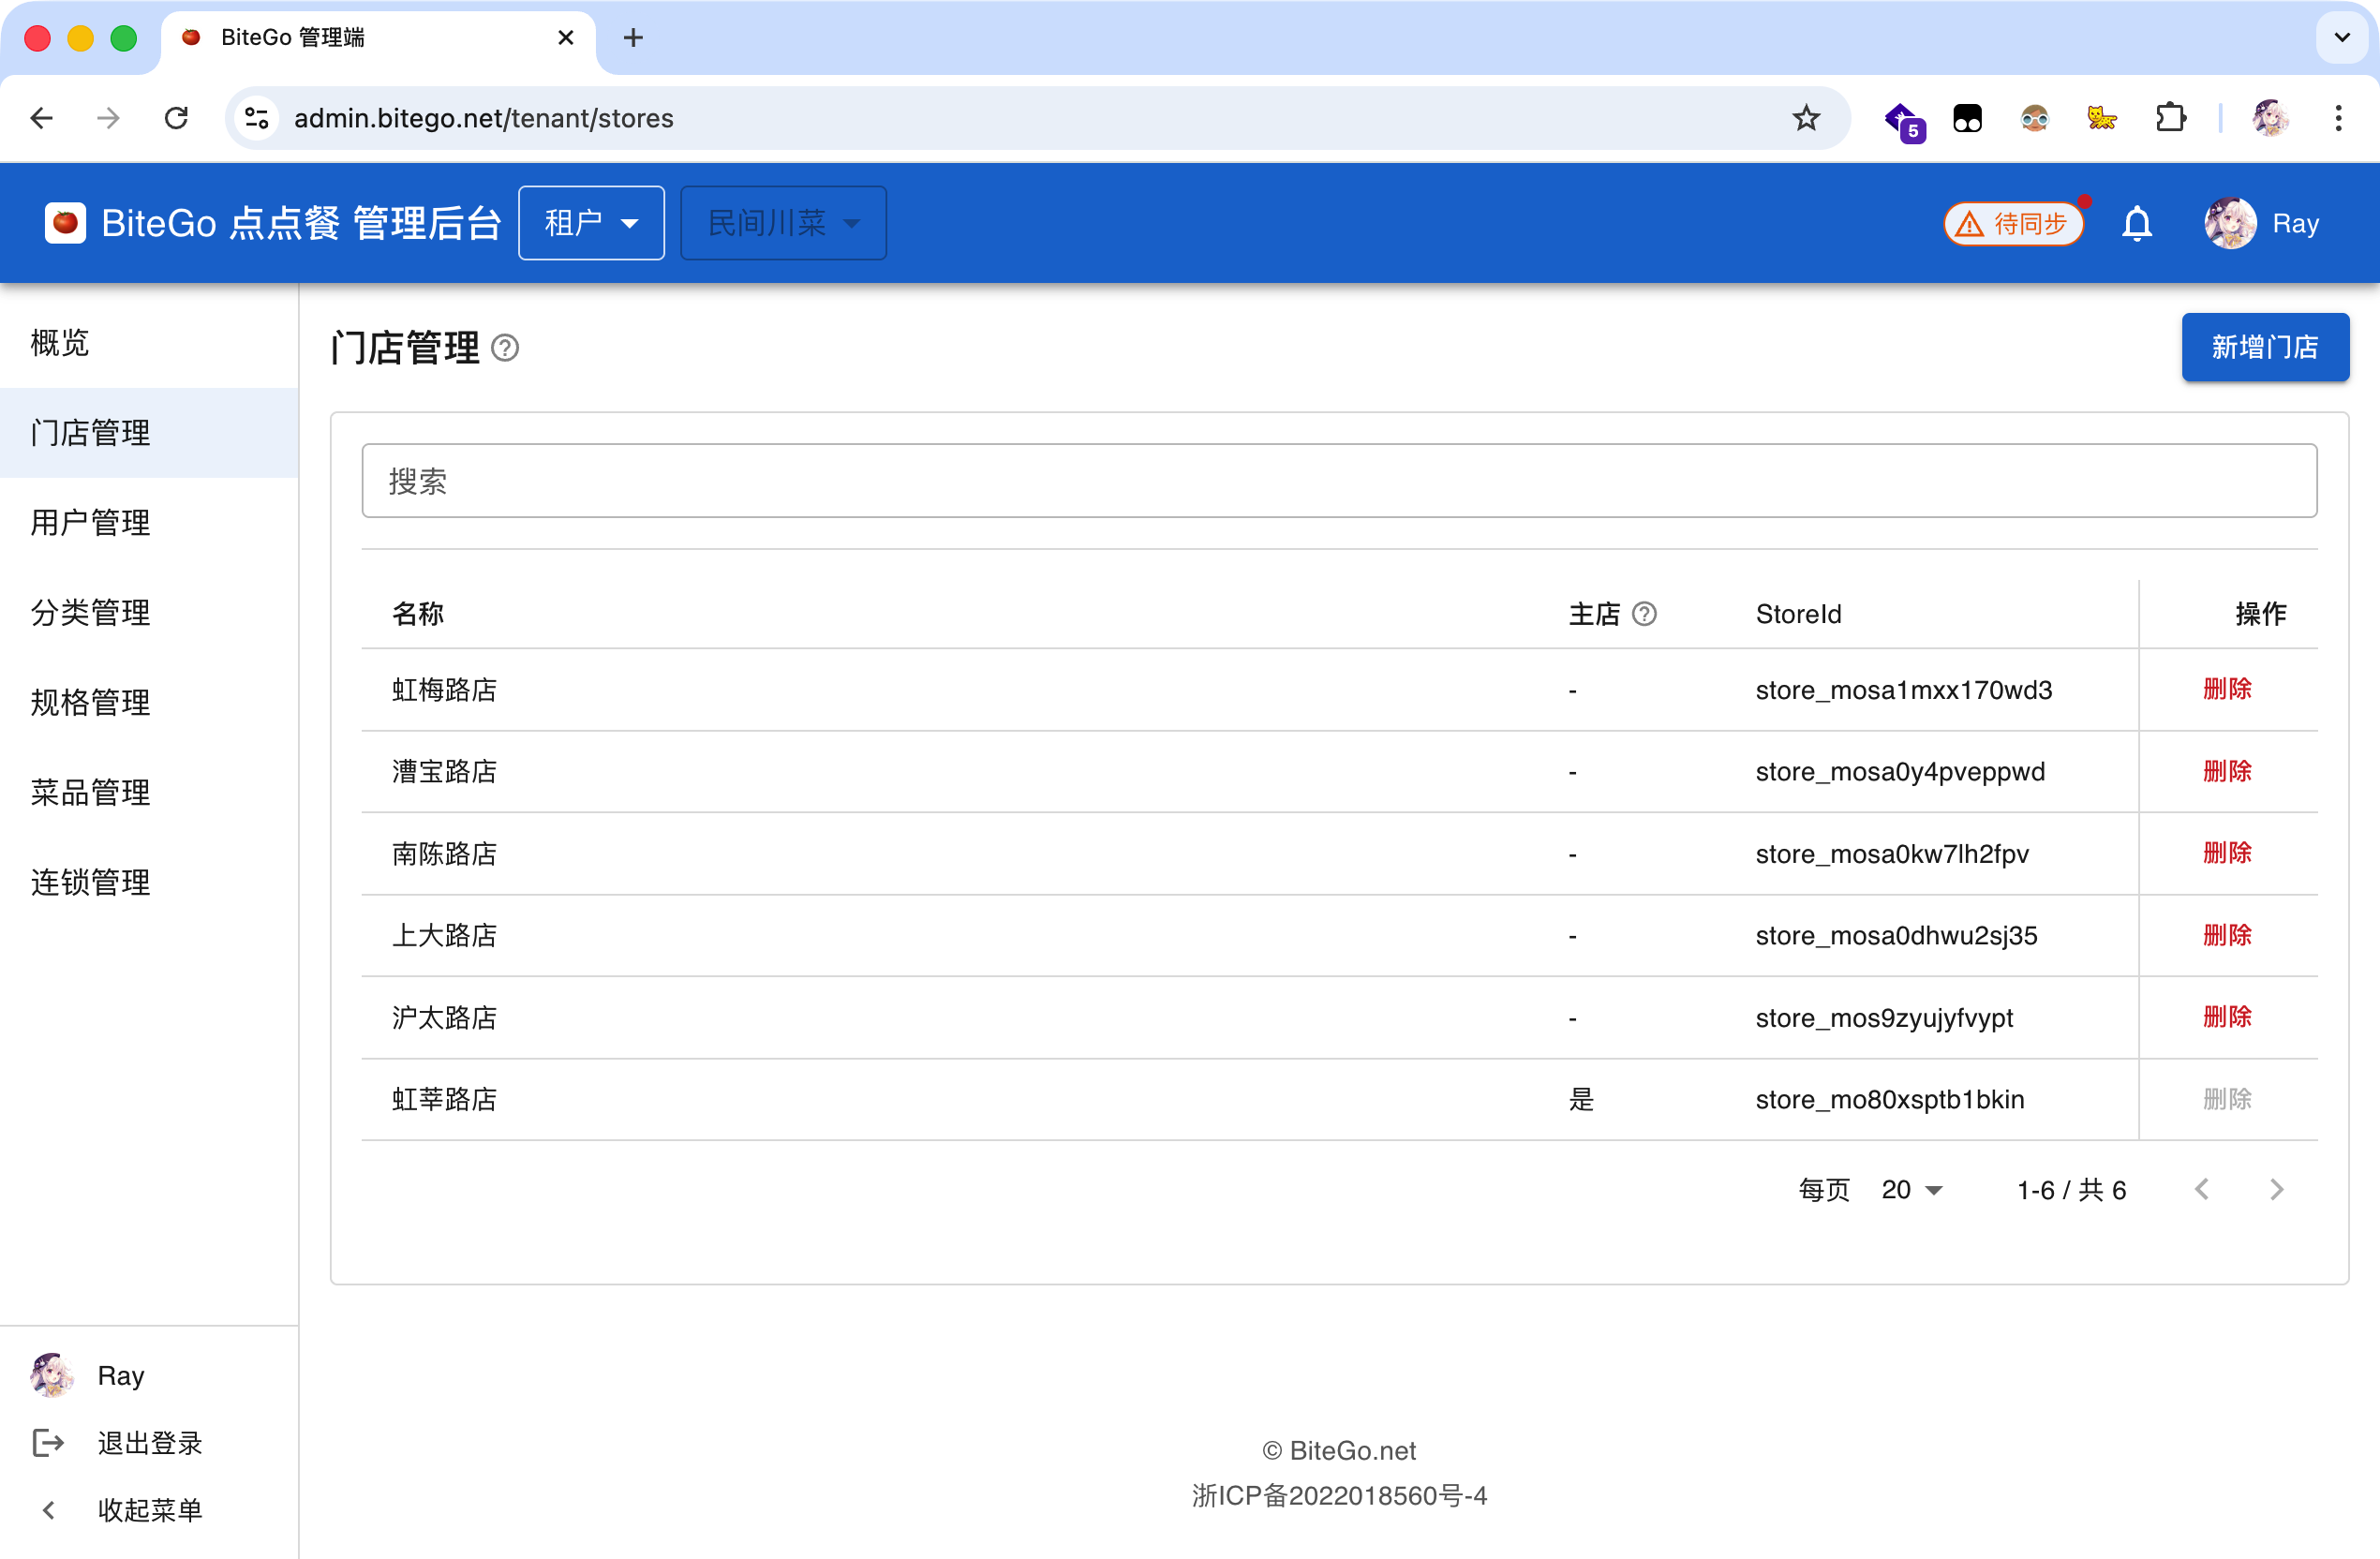Click the 新增门店 button
The image size is (2380, 1559).
point(2264,347)
